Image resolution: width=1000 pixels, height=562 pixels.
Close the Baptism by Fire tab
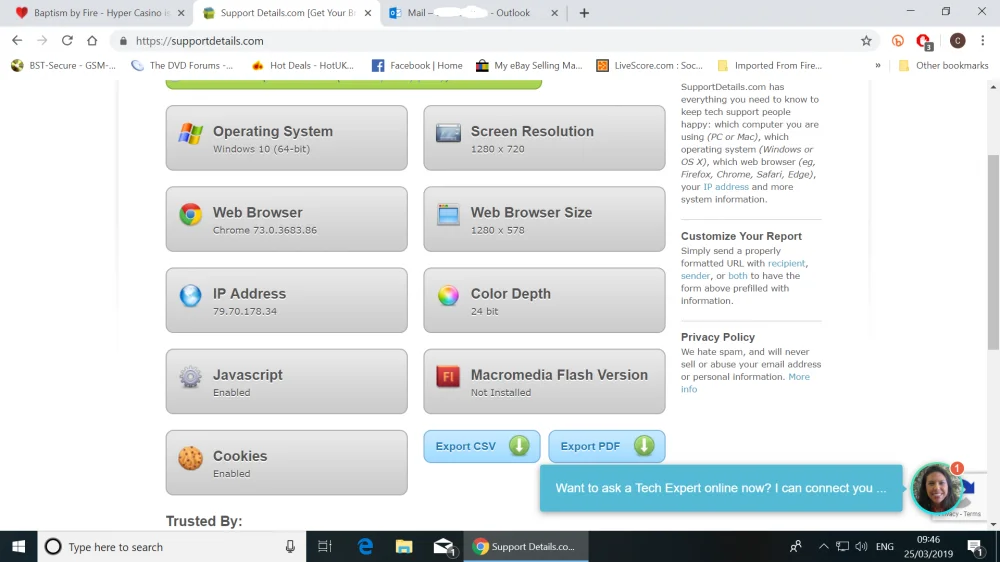point(181,13)
